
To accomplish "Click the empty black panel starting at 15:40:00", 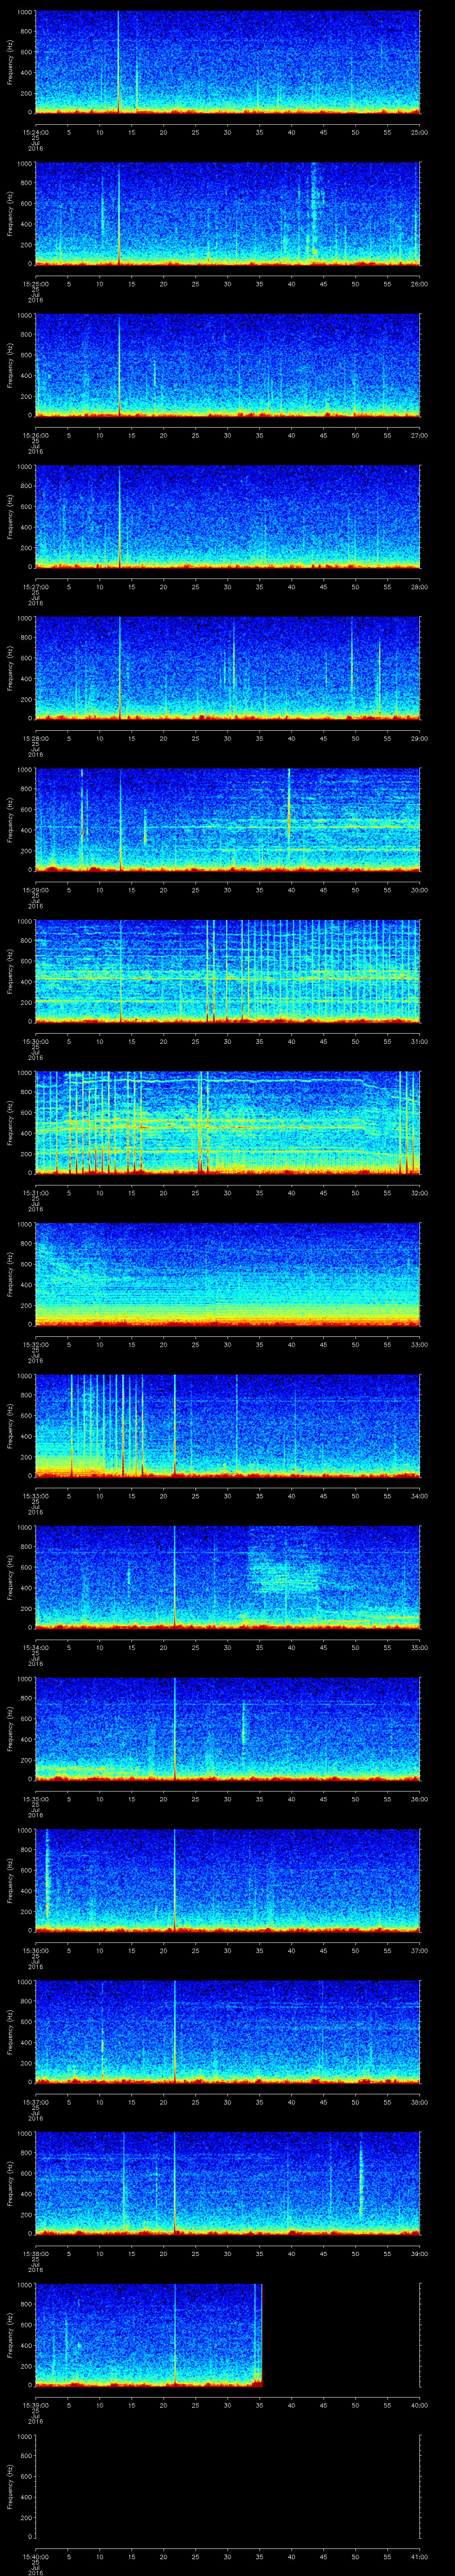I will click(227, 2485).
